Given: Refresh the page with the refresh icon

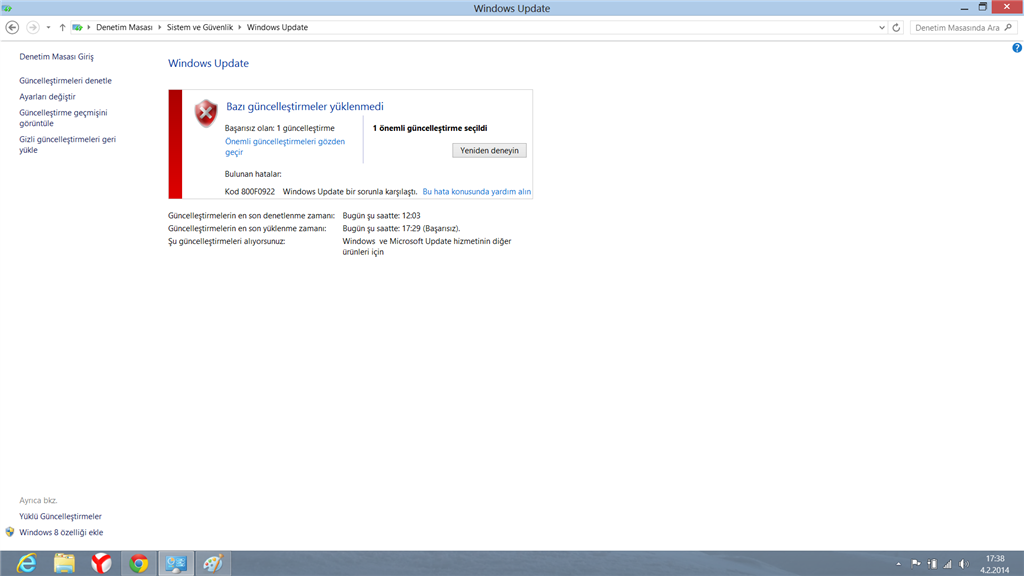Looking at the screenshot, I should (x=896, y=27).
